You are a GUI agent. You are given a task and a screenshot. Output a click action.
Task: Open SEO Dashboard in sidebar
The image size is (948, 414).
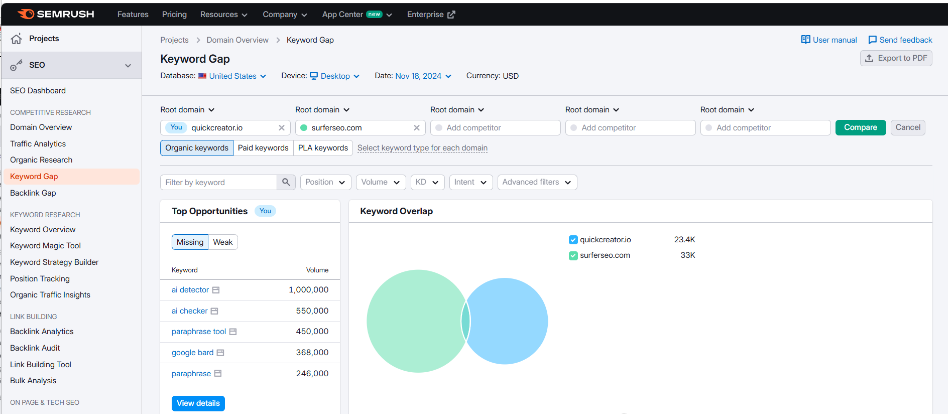[37, 91]
